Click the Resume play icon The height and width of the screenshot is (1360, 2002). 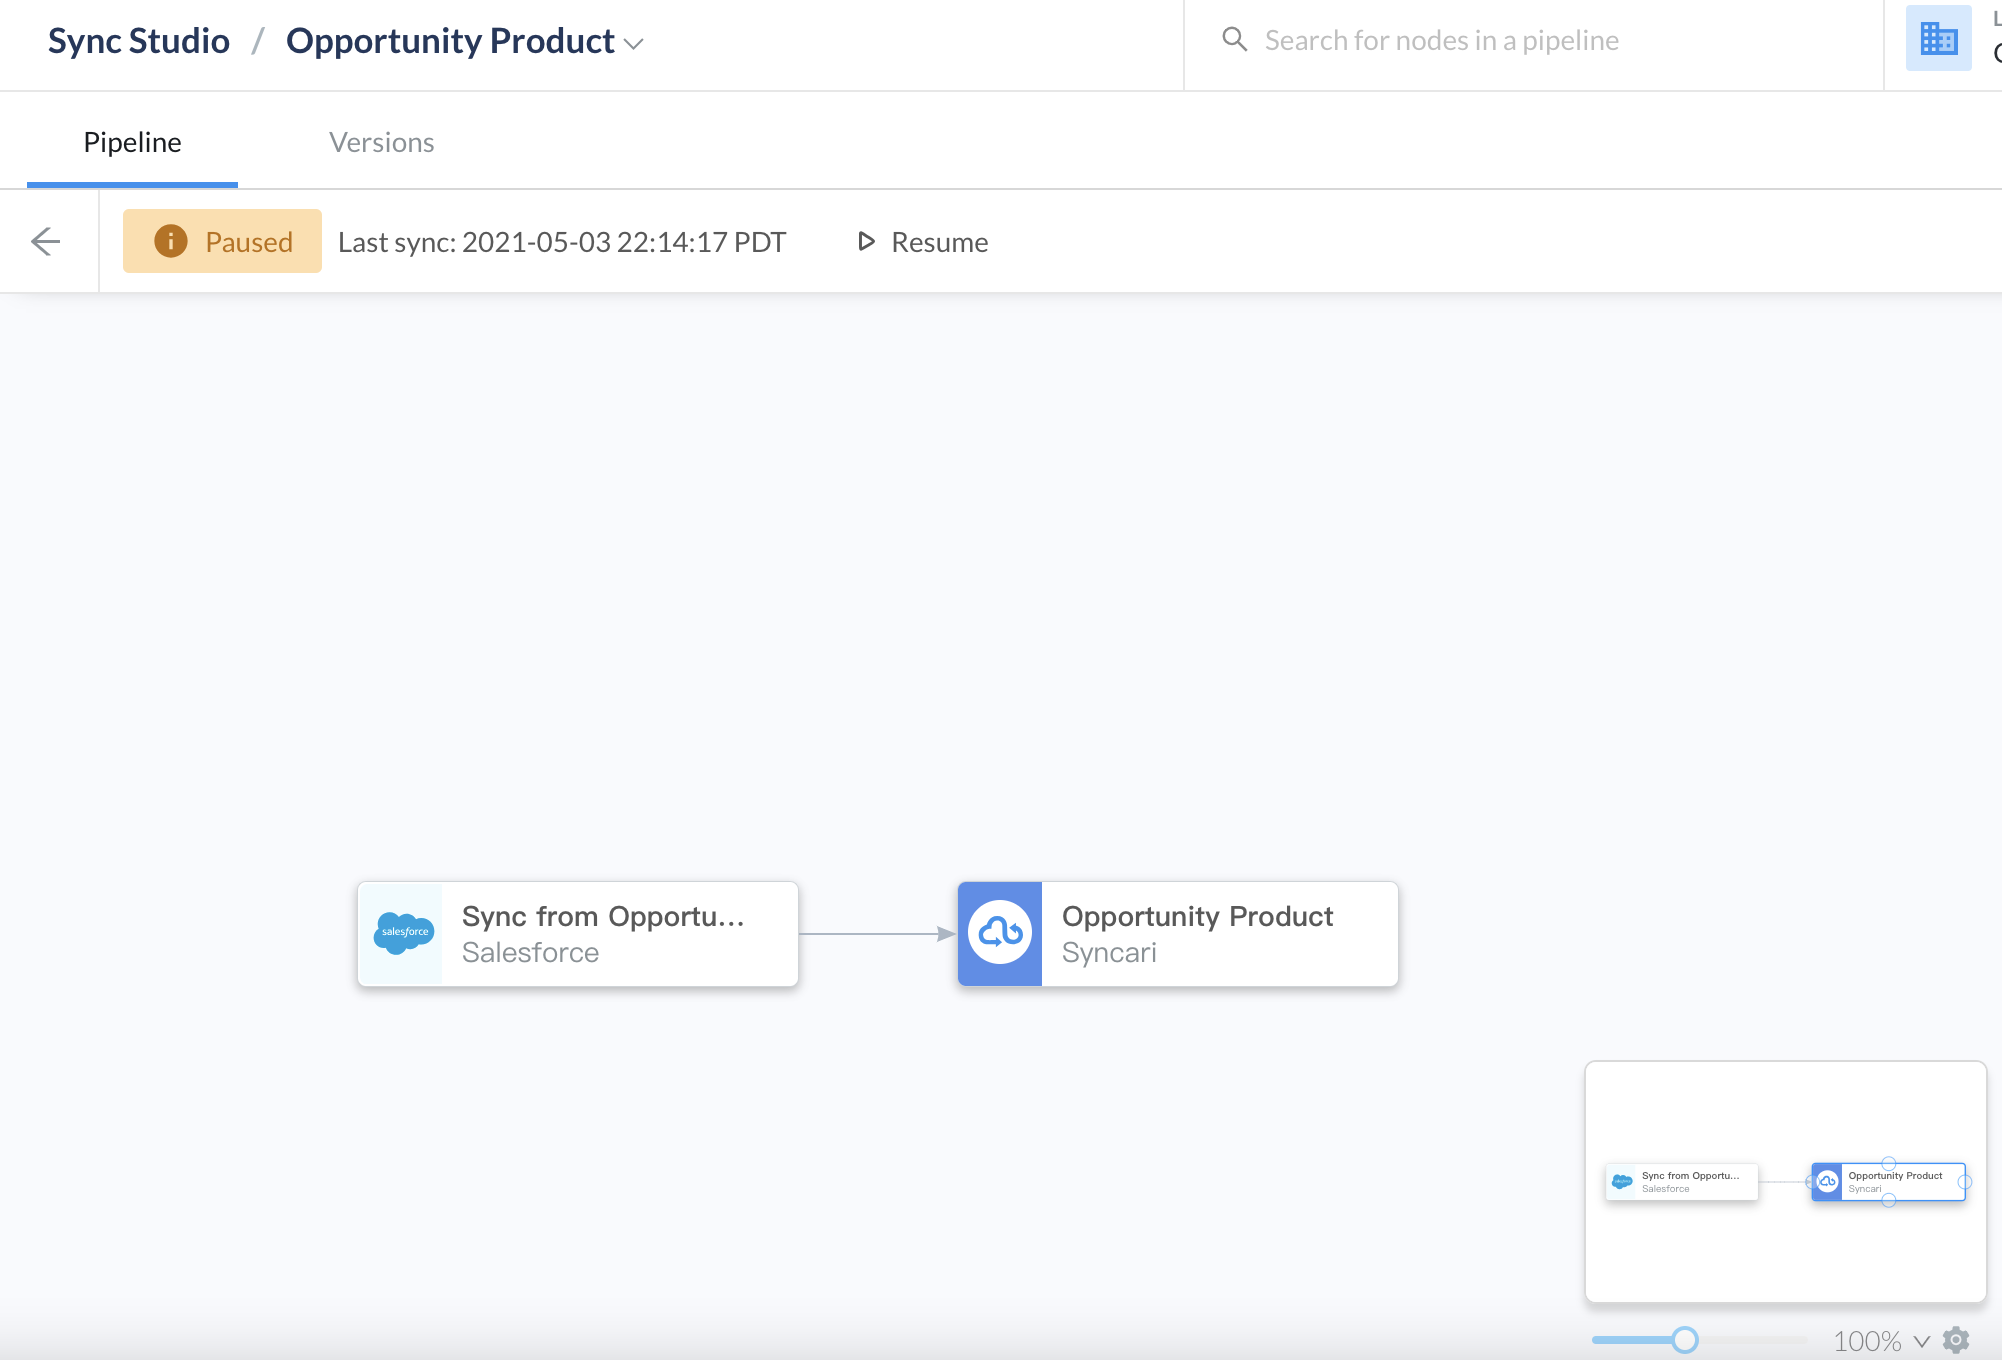tap(866, 242)
